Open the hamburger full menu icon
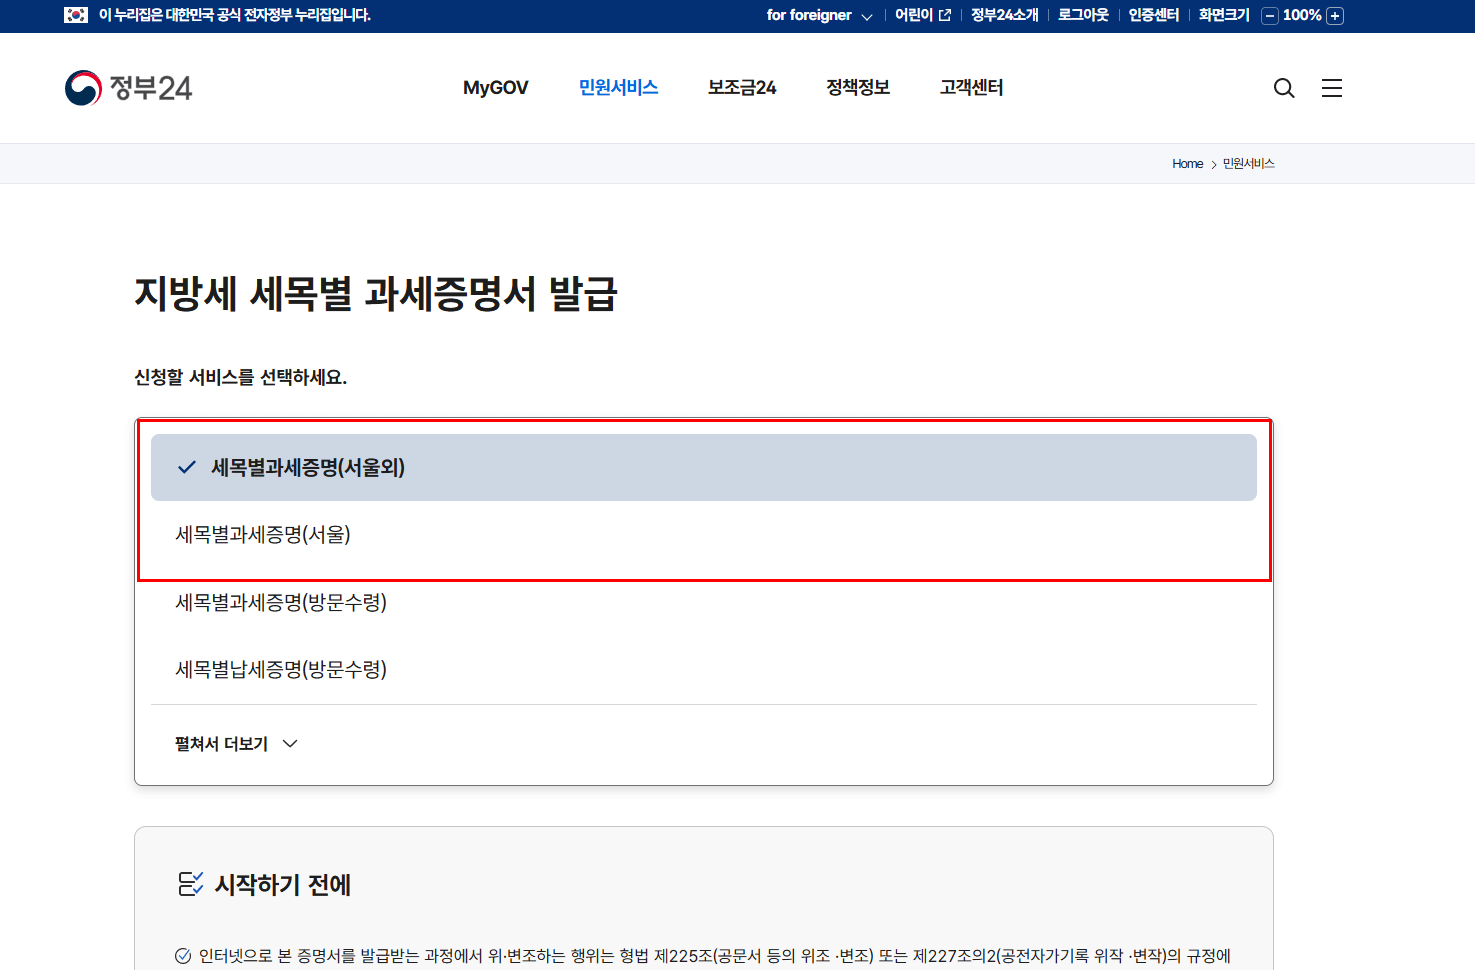Image resolution: width=1475 pixels, height=970 pixels. point(1332,88)
